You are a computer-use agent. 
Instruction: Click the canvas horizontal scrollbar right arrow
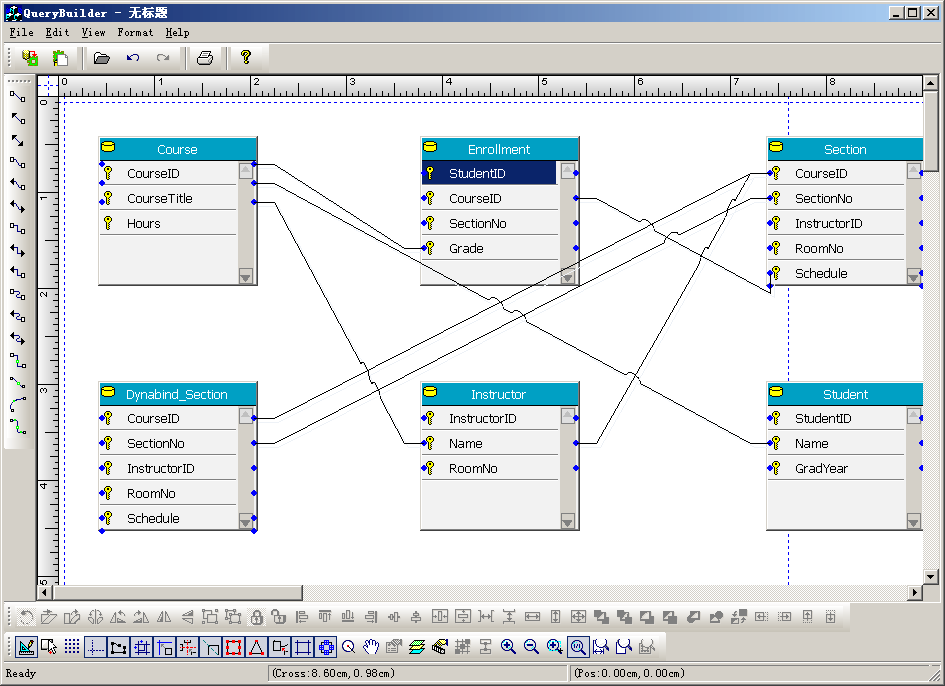pyautogui.click(x=914, y=593)
